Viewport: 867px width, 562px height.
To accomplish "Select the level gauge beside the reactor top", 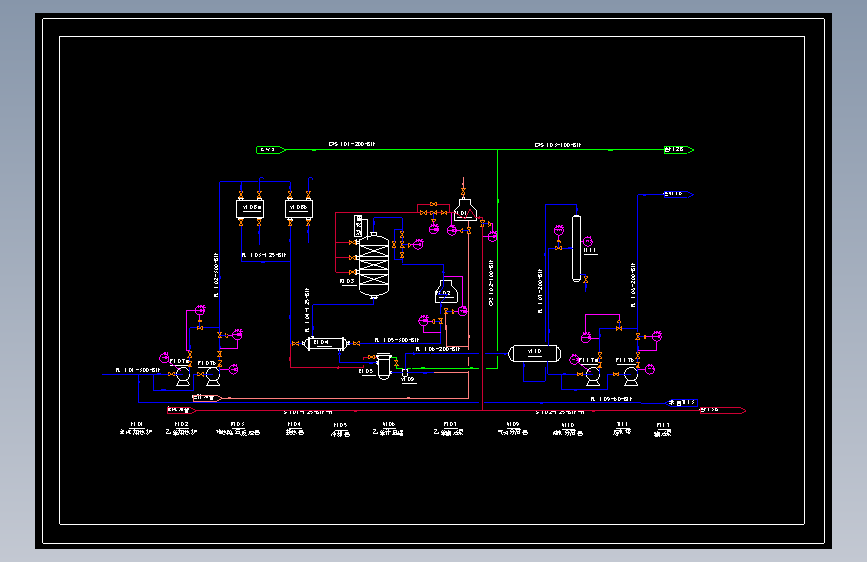I will 358,226.
